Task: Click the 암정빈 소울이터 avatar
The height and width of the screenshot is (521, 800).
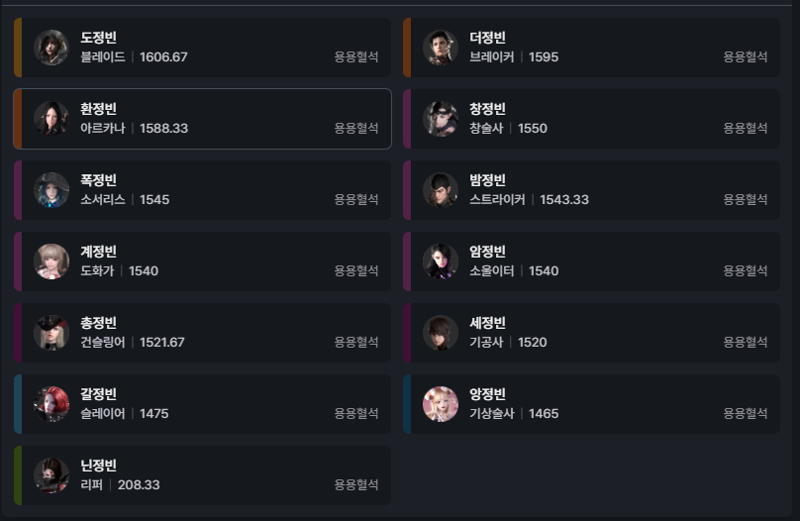Action: point(440,261)
